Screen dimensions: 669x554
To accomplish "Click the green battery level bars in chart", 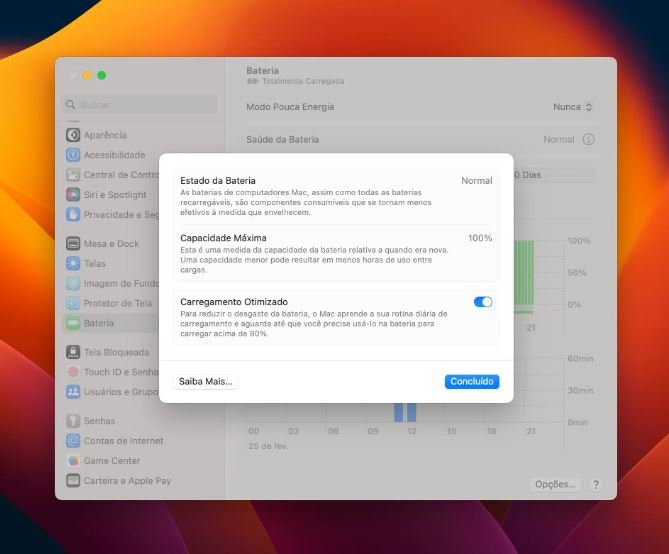I will (x=524, y=273).
